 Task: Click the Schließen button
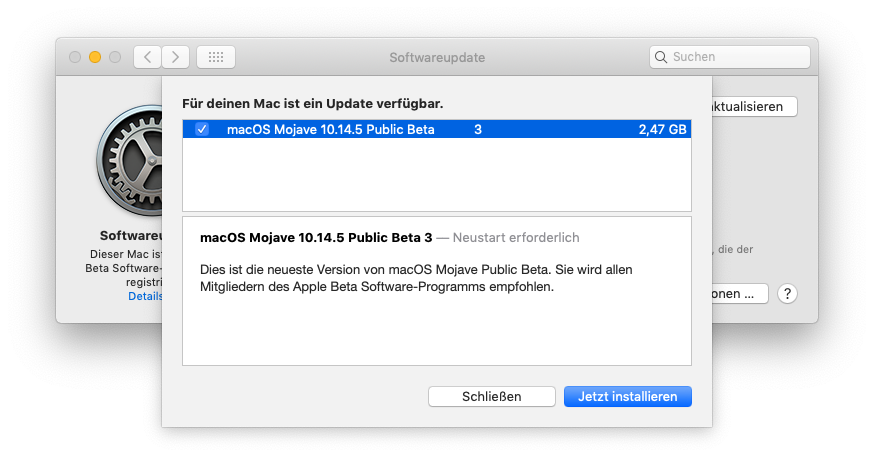(491, 396)
